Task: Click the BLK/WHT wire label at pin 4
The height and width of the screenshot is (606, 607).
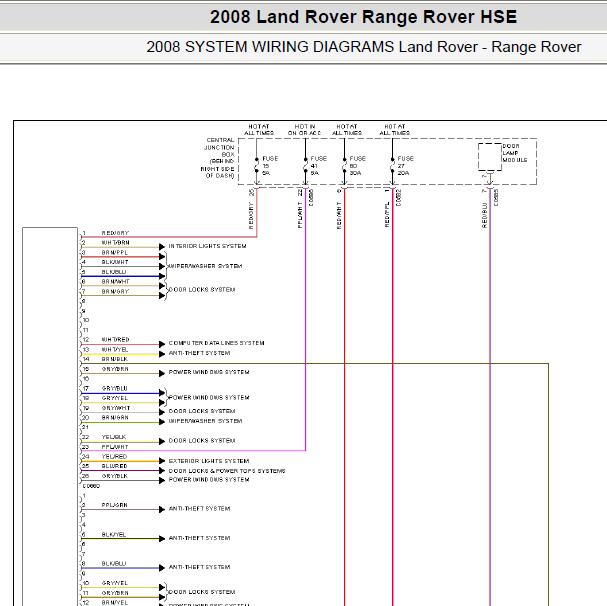Action: click(x=115, y=262)
